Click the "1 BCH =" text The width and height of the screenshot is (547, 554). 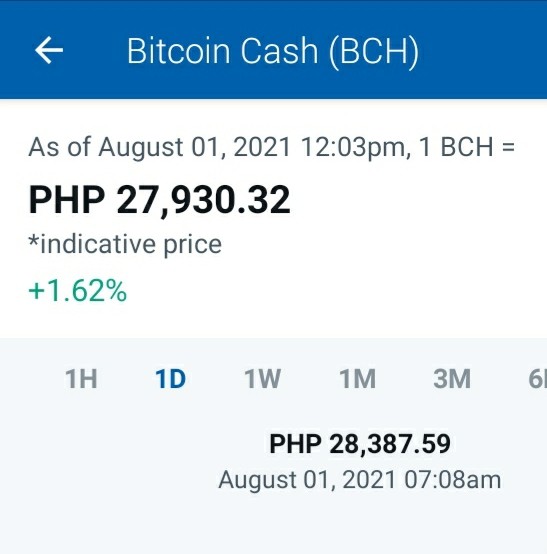pos(467,147)
